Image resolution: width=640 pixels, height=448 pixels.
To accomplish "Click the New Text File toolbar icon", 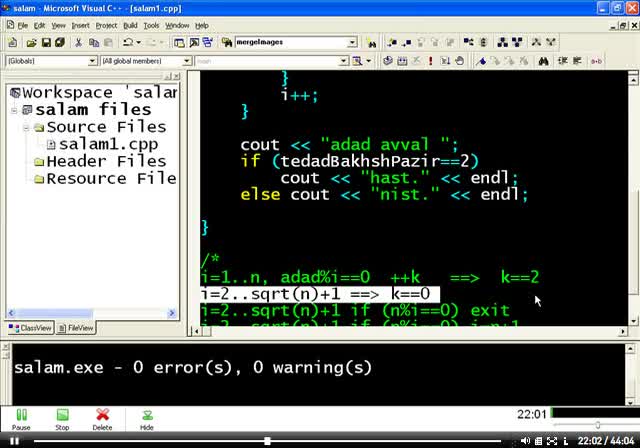I will coord(12,42).
